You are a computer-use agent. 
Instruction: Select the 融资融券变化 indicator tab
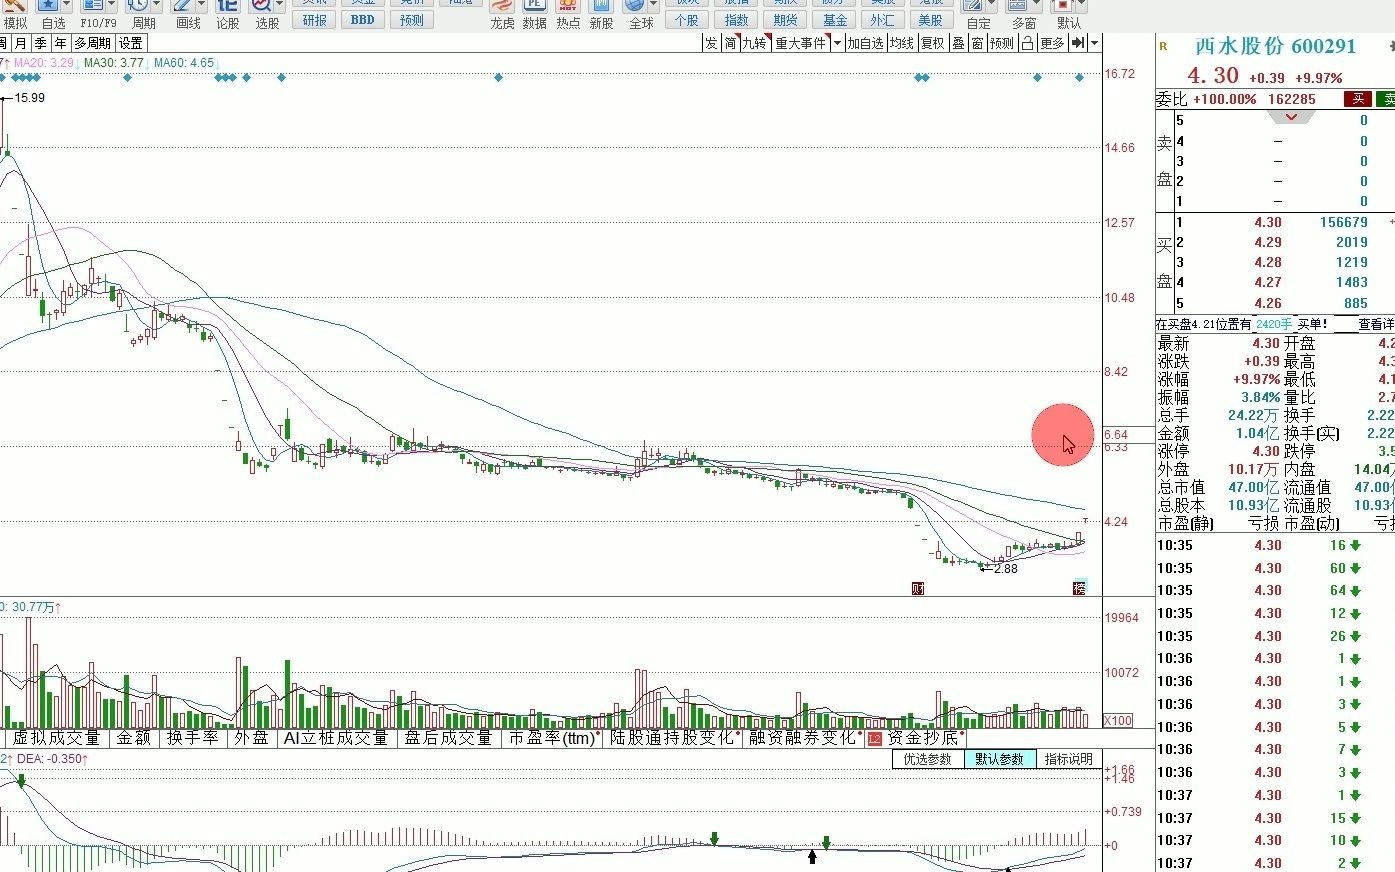804,738
